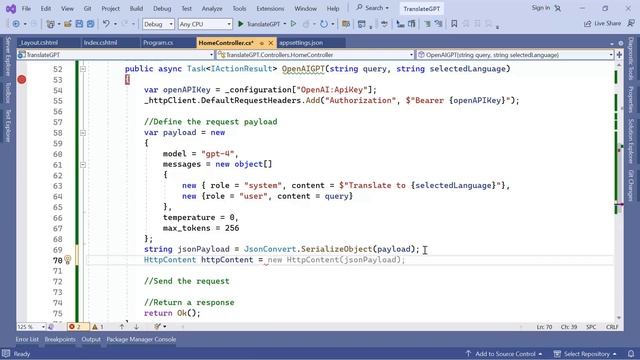Go to previous issue with up arrow
This screenshot has width=640, height=360.
click(x=122, y=327)
